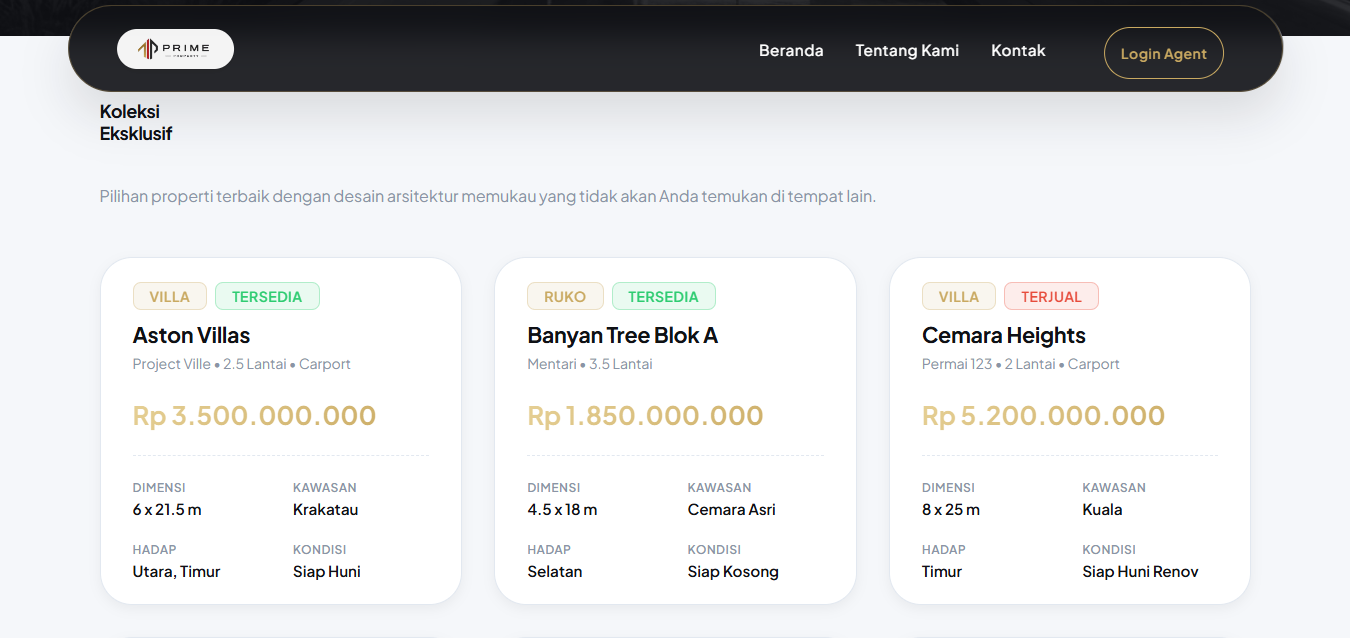The height and width of the screenshot is (638, 1350).
Task: Open the Kontak menu item
Action: tap(1018, 50)
